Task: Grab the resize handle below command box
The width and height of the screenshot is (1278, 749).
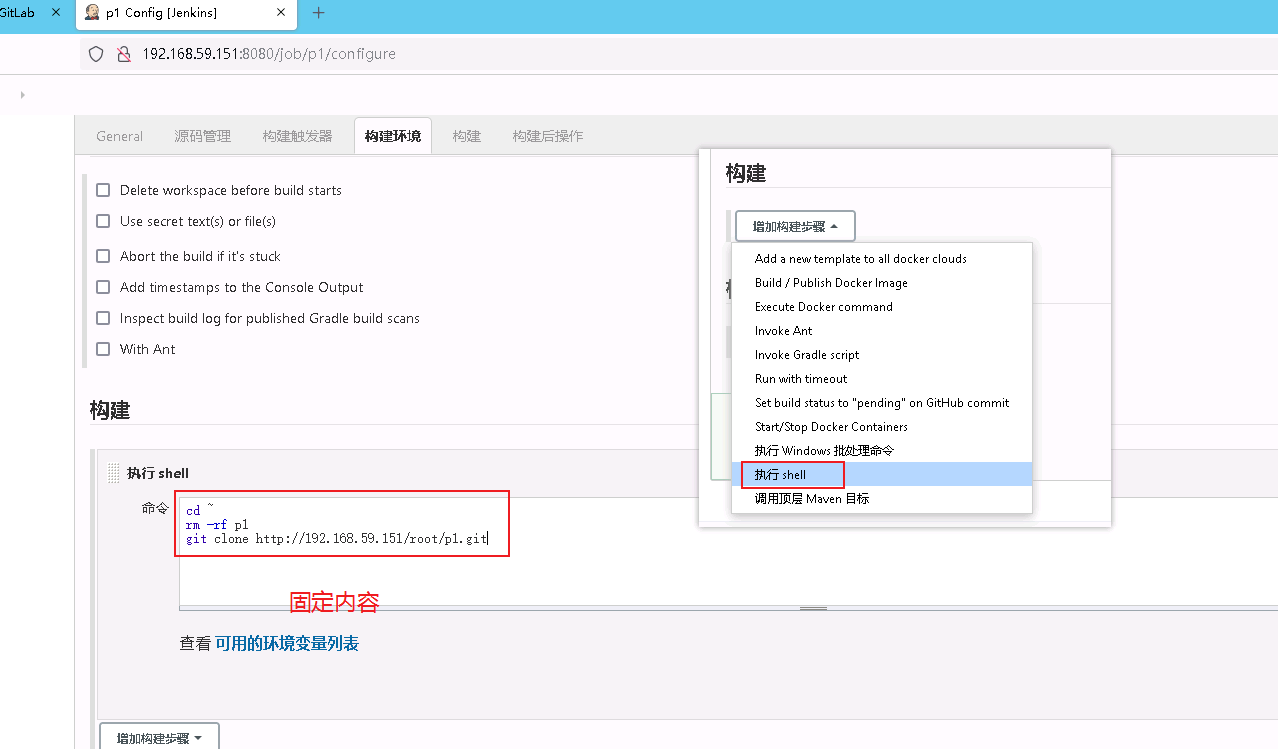Action: (813, 608)
